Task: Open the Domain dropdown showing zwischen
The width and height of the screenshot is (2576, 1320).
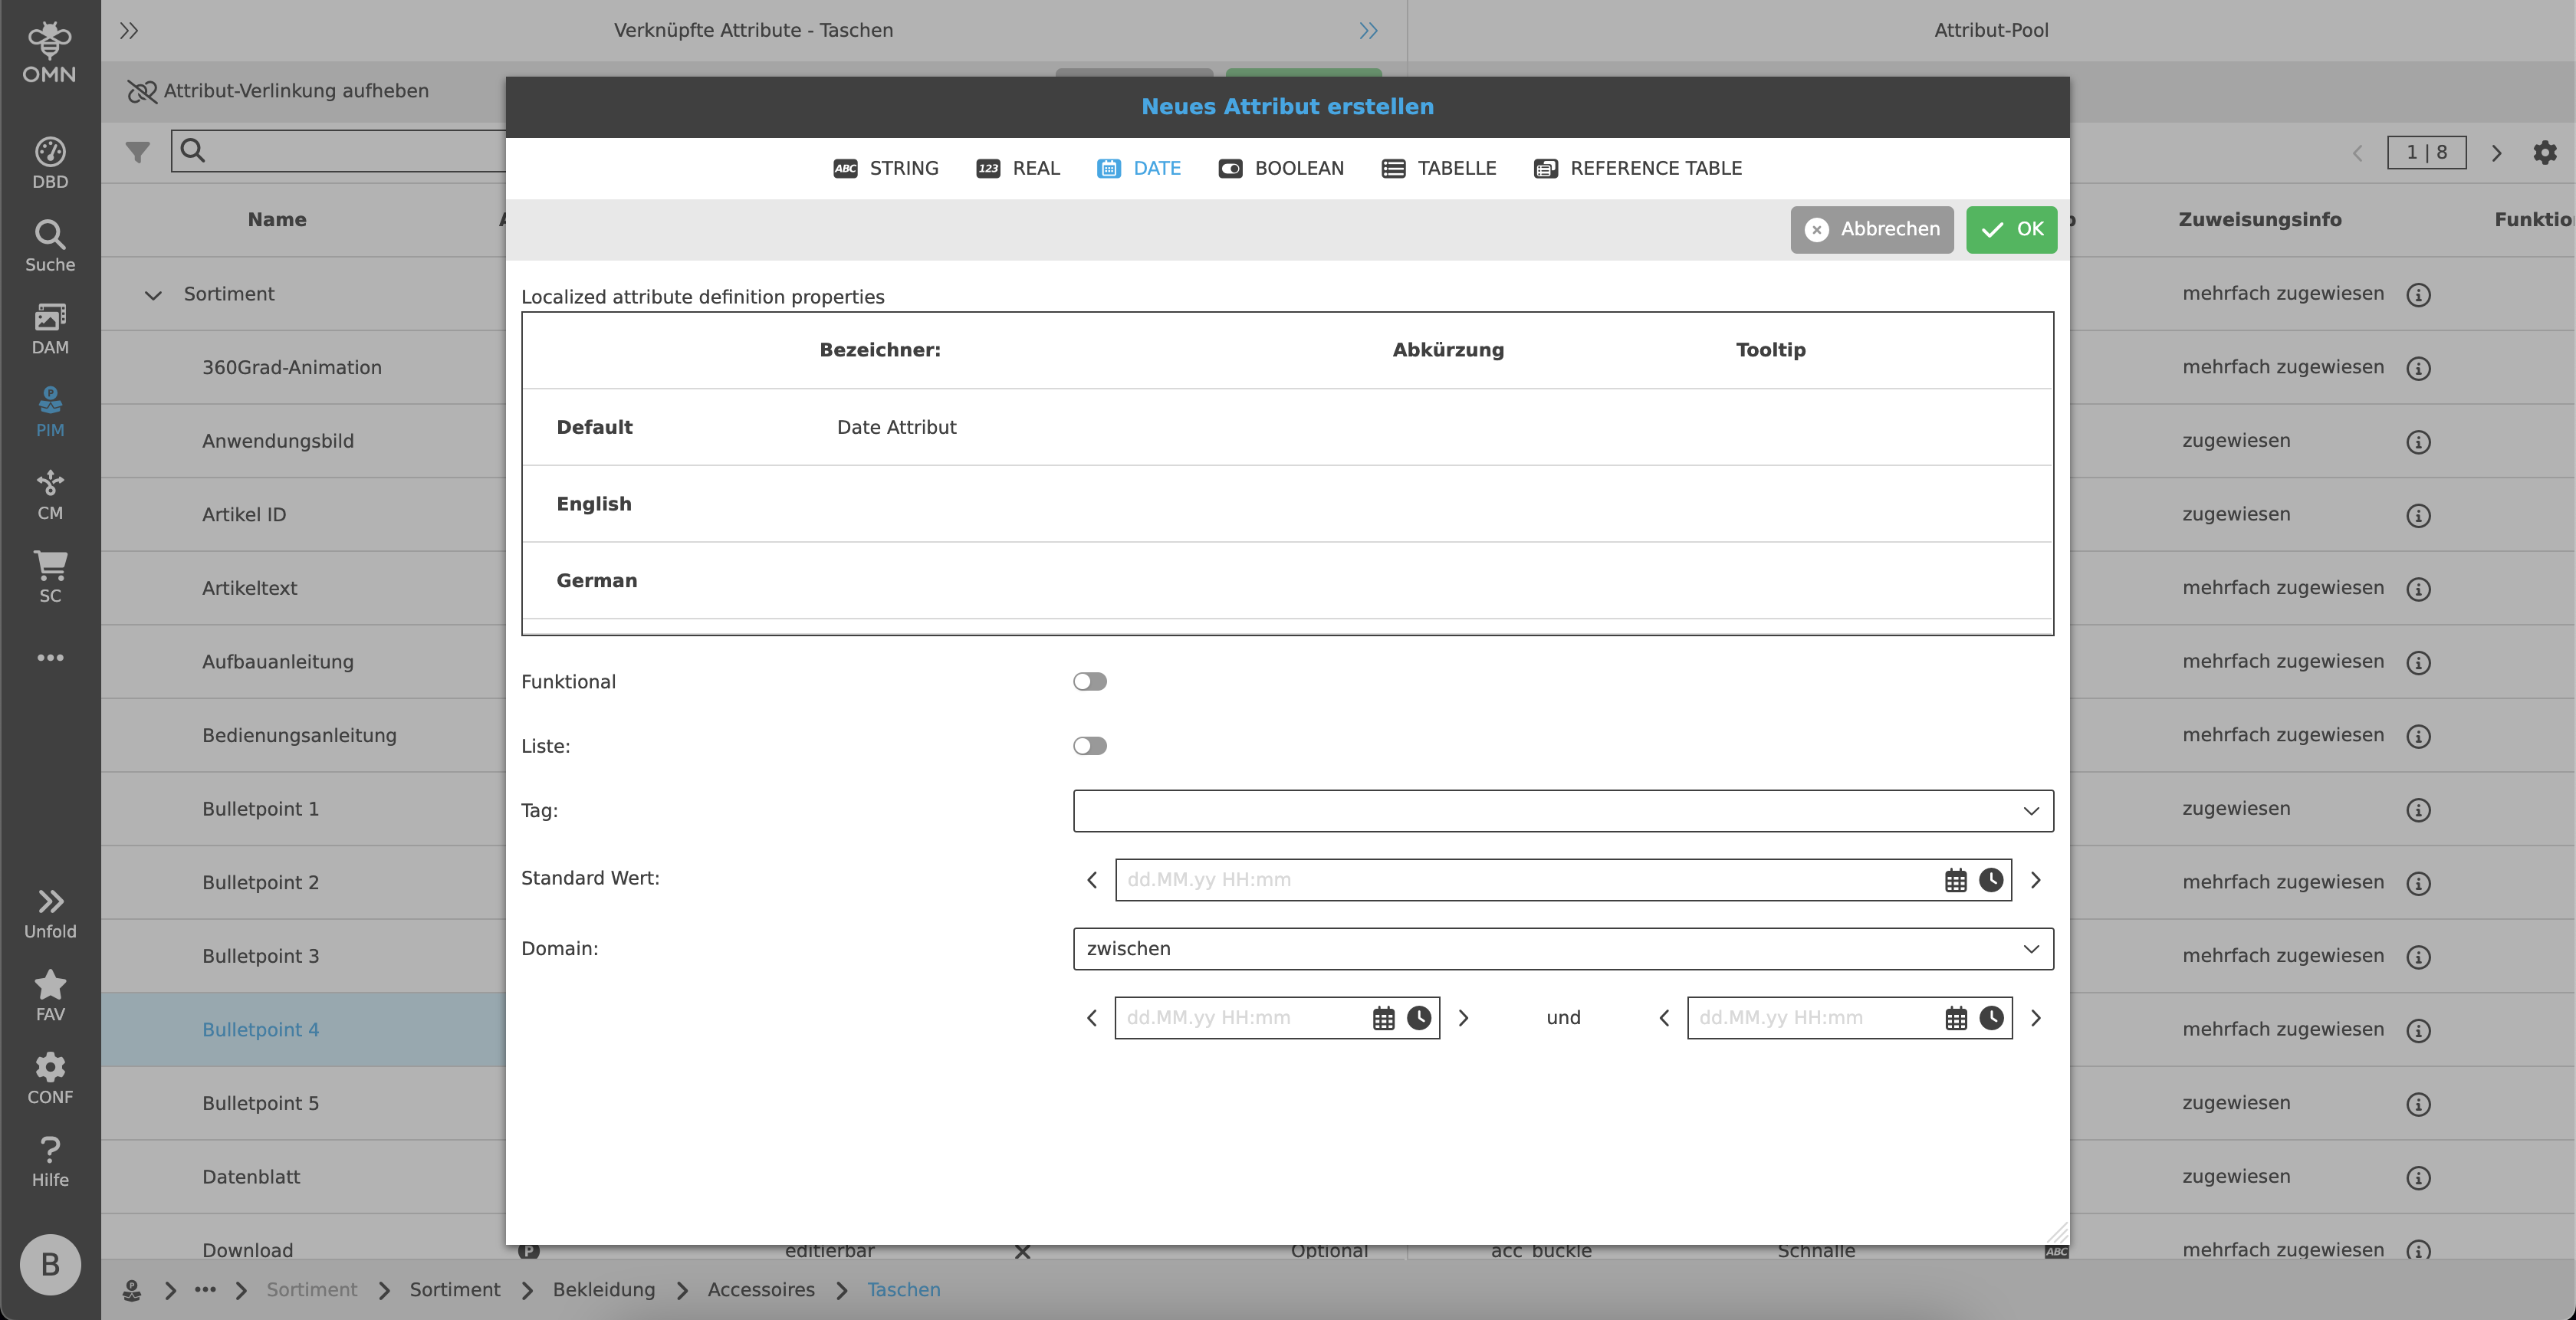Action: pyautogui.click(x=1562, y=949)
